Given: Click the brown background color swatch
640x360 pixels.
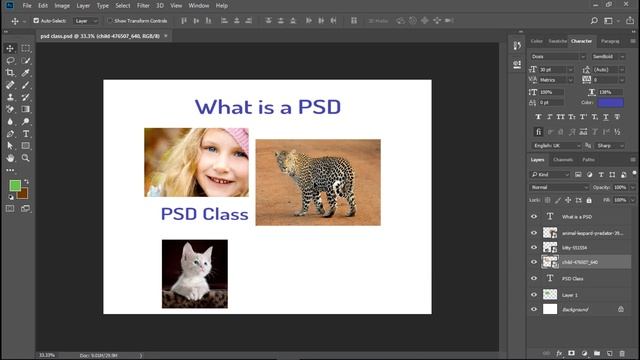Looking at the screenshot, I should coord(24,195).
